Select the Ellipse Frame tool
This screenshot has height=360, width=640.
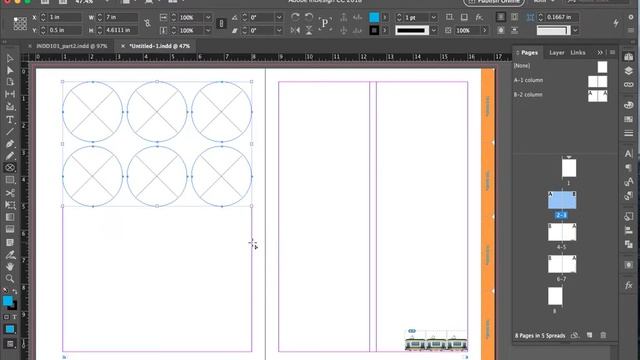(x=10, y=168)
